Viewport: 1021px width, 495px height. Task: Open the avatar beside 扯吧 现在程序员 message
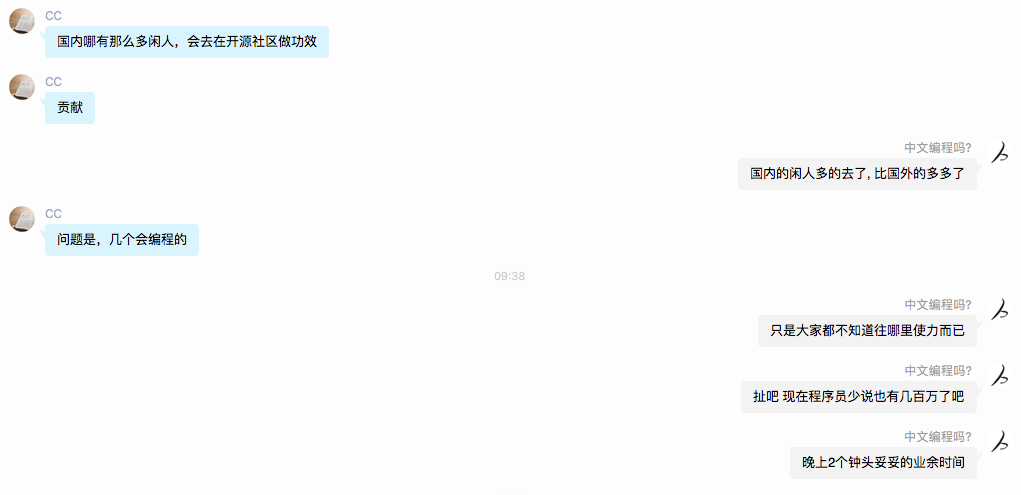[1000, 376]
